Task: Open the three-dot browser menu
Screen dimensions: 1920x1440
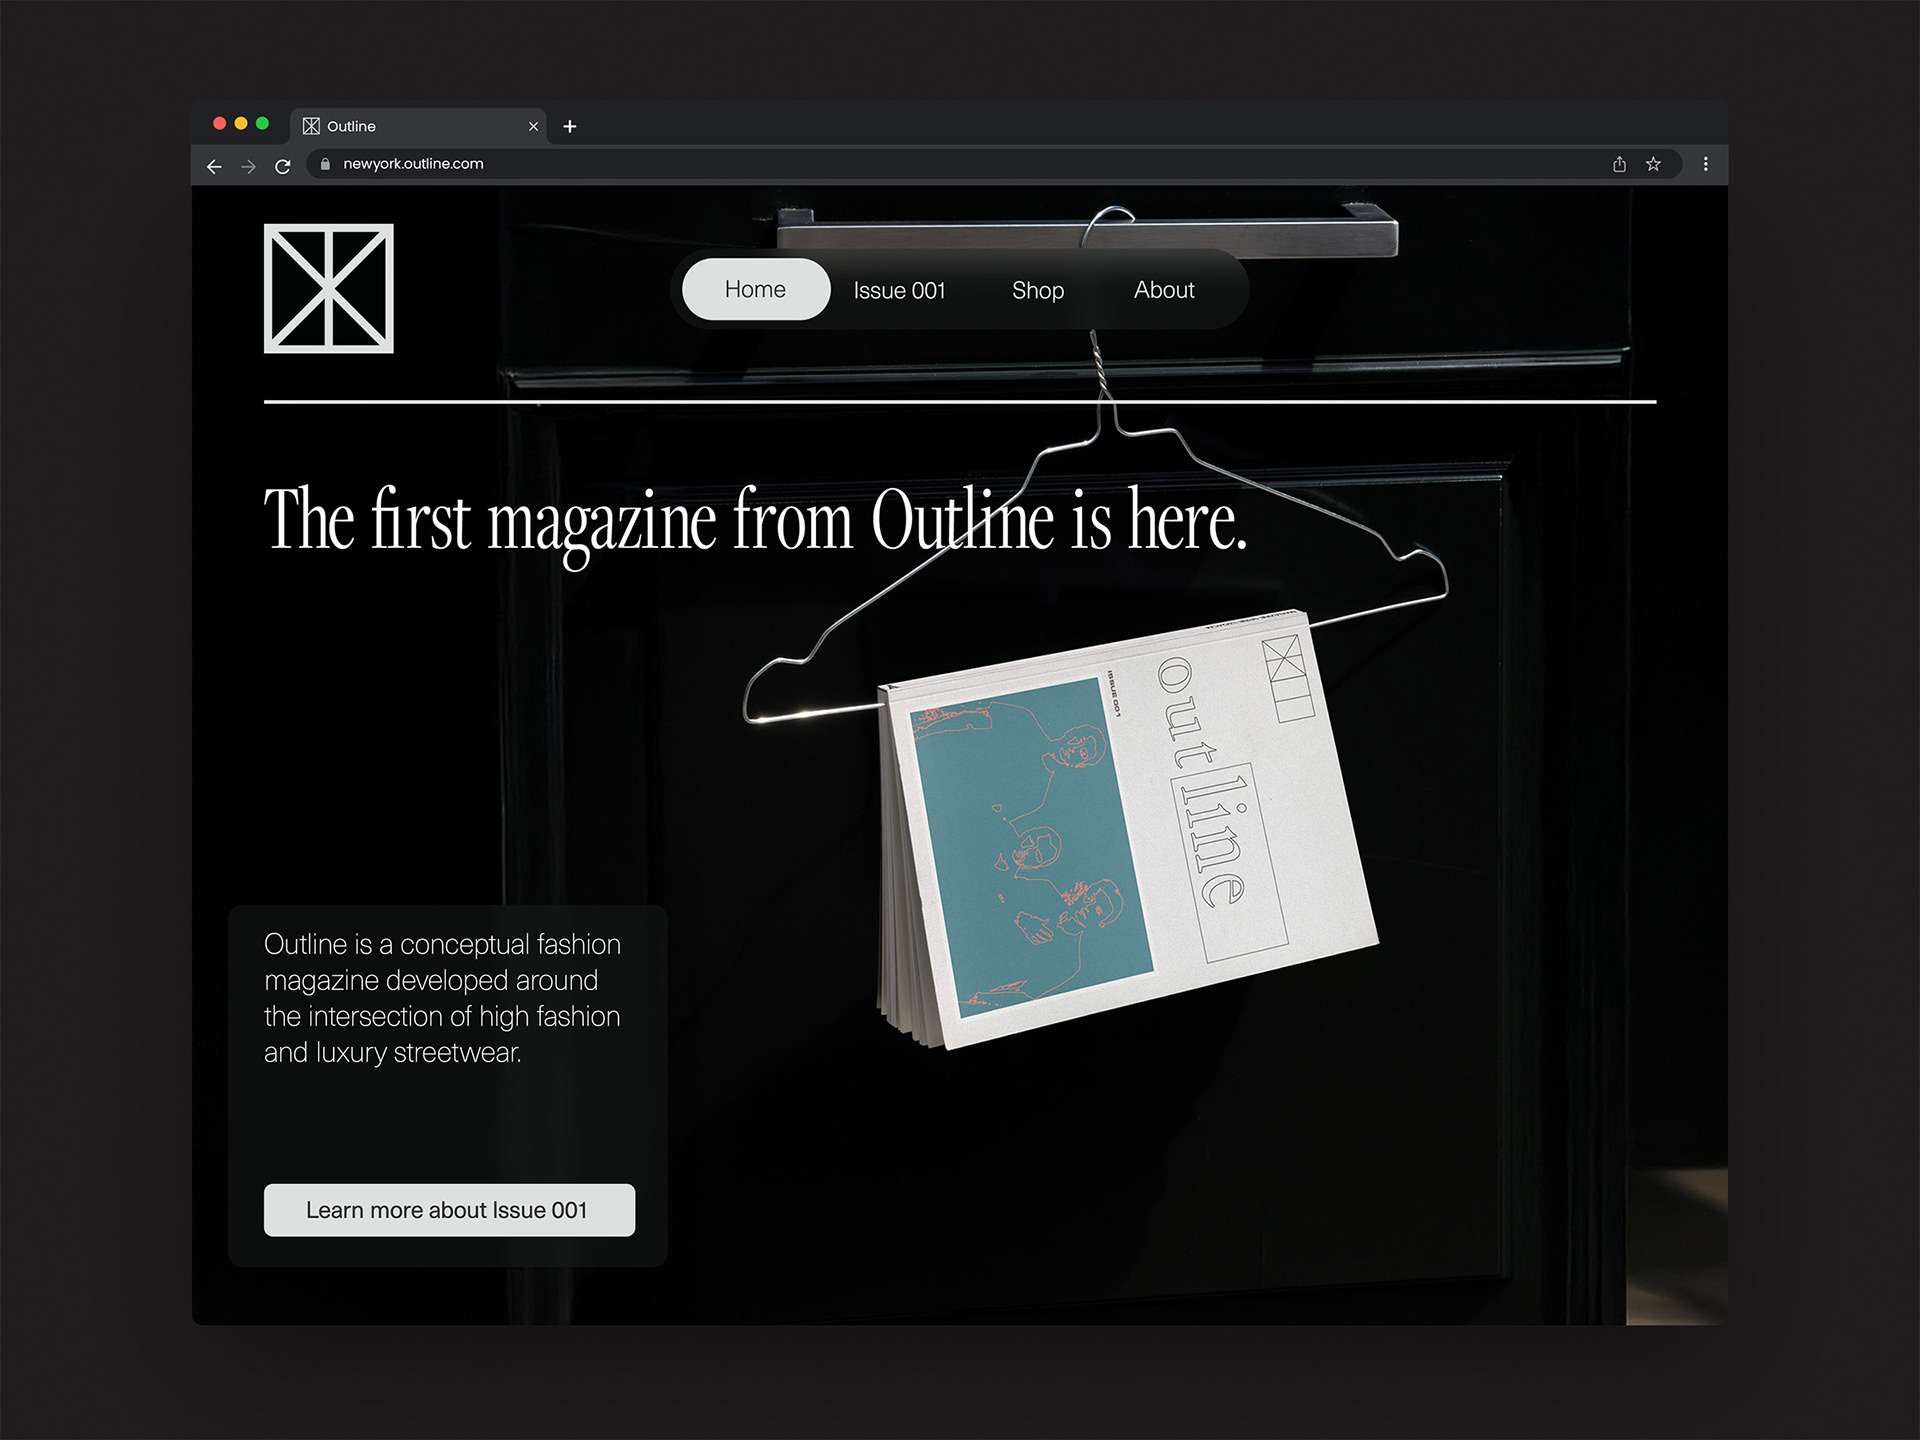Action: [1705, 164]
